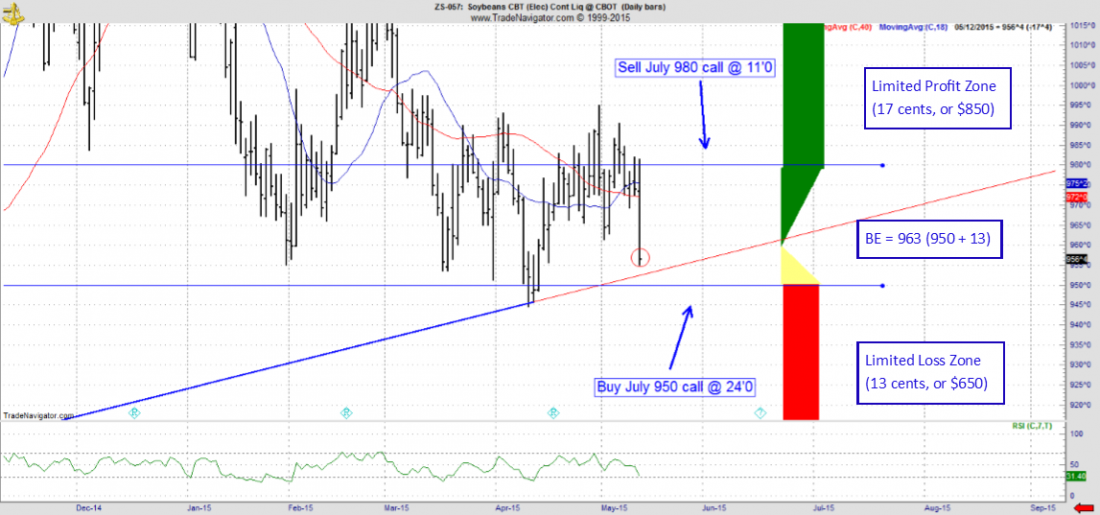This screenshot has width=1100, height=515.
Task: Click the endpoint dot of the 950 horizontal line
Action: click(x=883, y=286)
